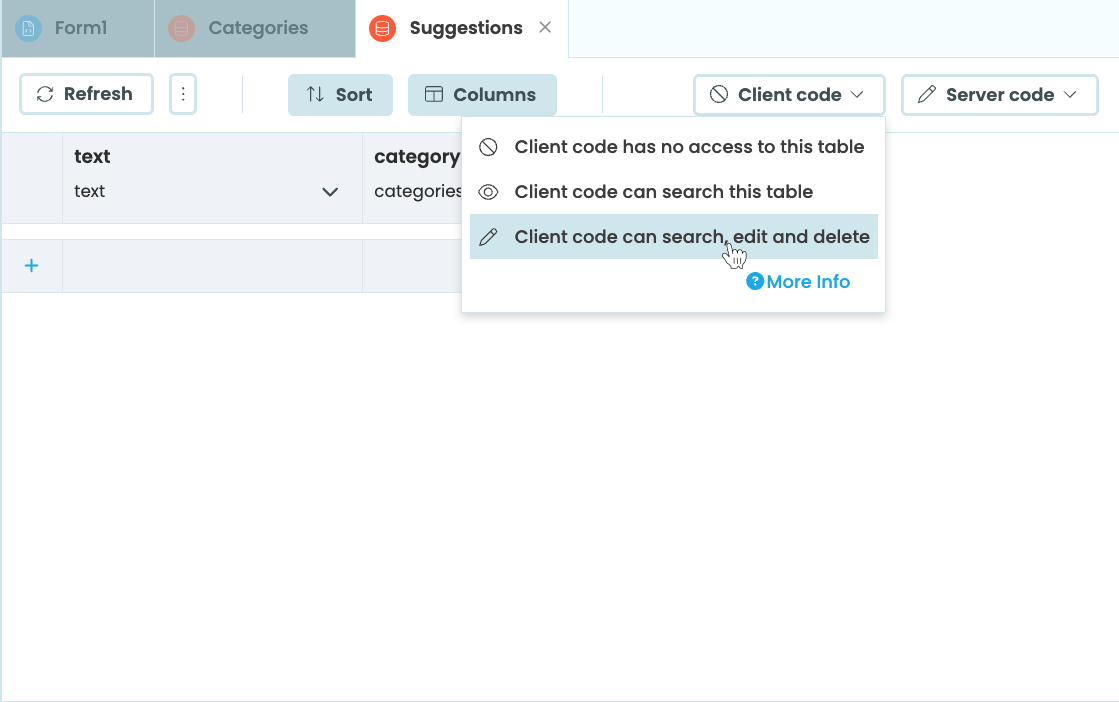Click the no-access slash icon in the menu
Screen dimensions: 1119x702
click(488, 146)
